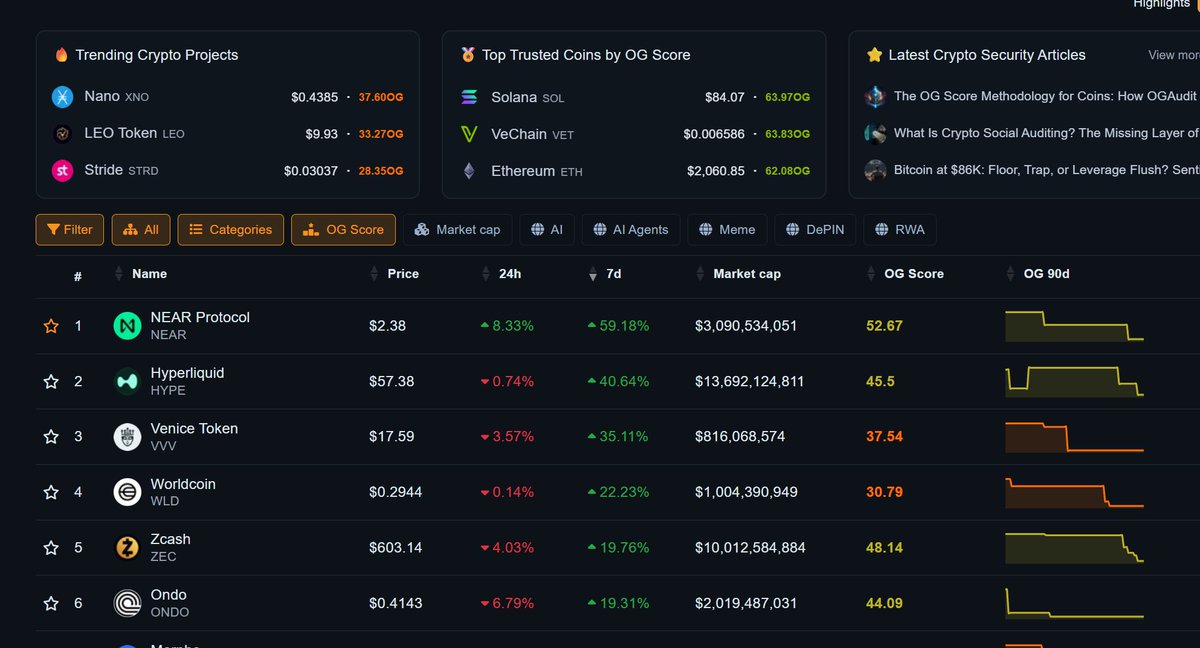Click the Zcash logo icon
The image size is (1200, 648).
(x=127, y=548)
